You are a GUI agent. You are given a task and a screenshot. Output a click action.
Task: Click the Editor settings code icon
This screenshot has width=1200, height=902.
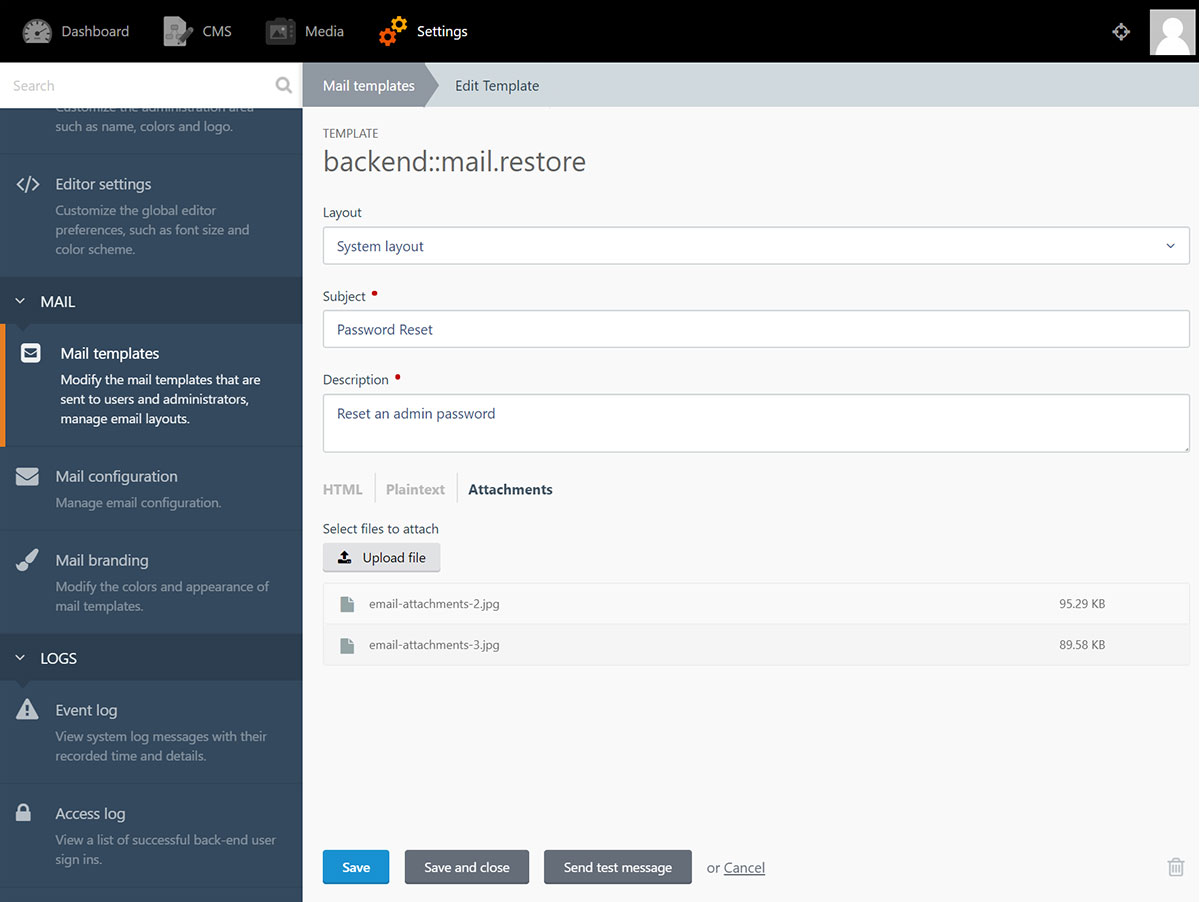(x=28, y=184)
